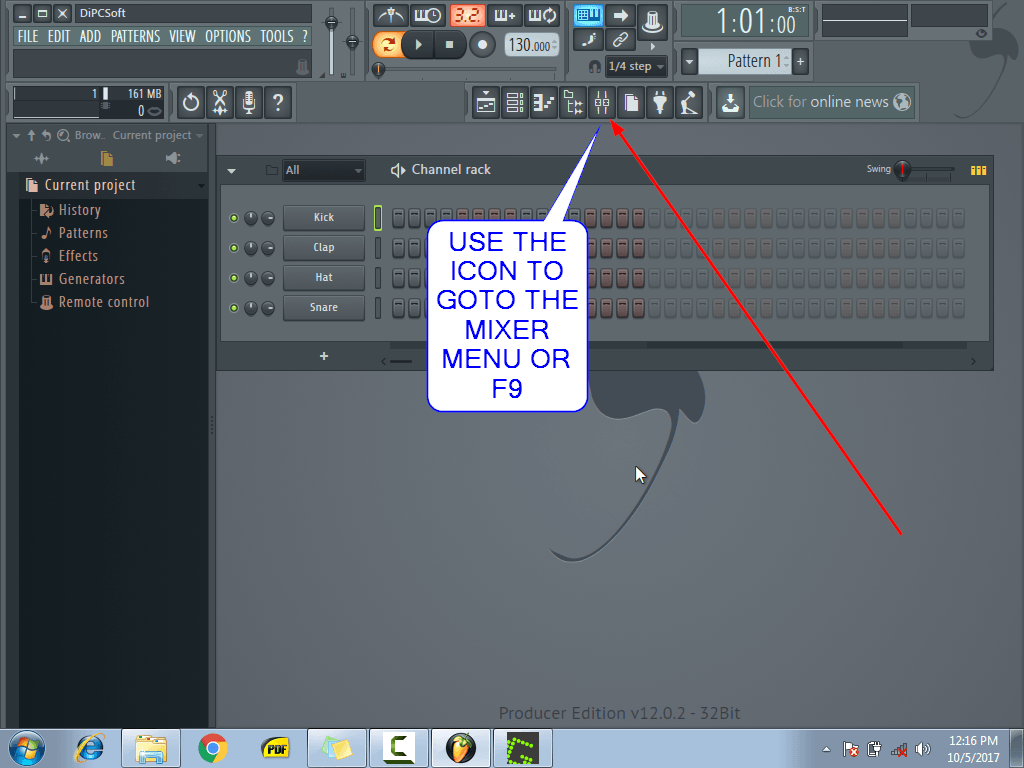The height and width of the screenshot is (768, 1024).
Task: Select the Hat channel button
Action: 324,278
